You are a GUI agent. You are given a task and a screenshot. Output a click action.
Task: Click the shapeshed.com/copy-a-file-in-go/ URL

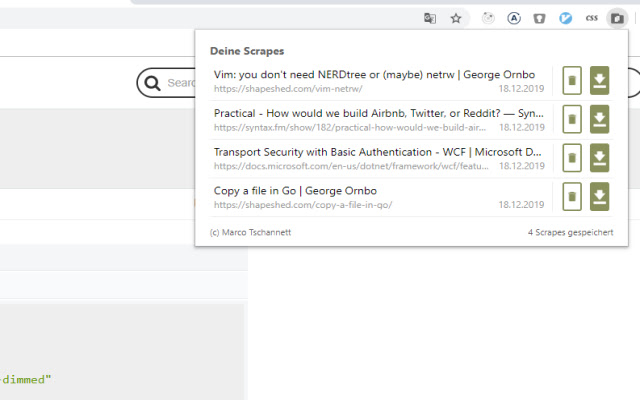pyautogui.click(x=303, y=205)
